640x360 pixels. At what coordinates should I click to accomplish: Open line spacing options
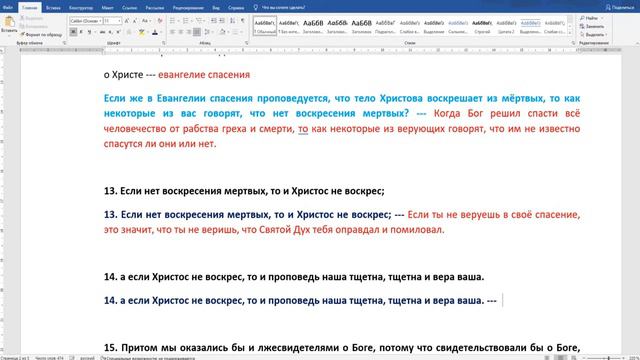(208, 32)
